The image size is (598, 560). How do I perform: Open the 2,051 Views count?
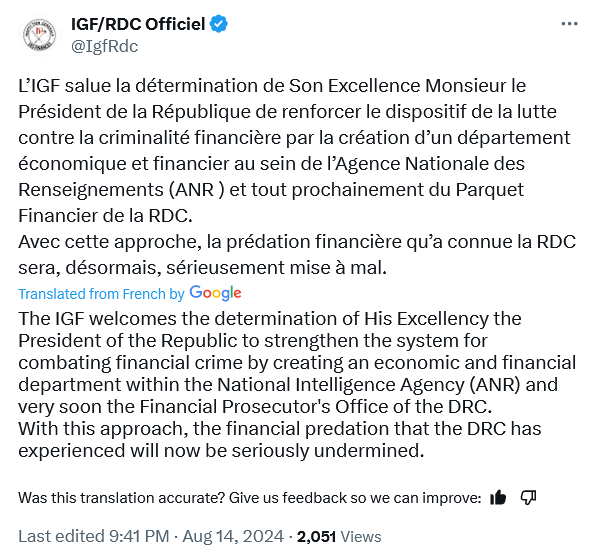pos(339,536)
